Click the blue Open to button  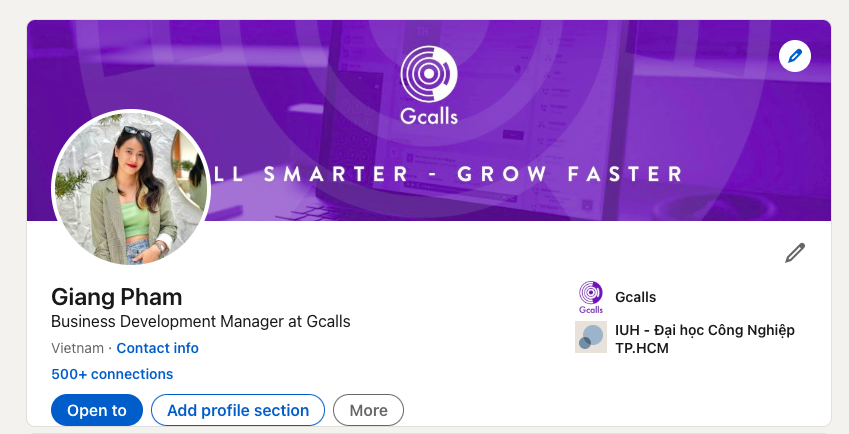97,410
